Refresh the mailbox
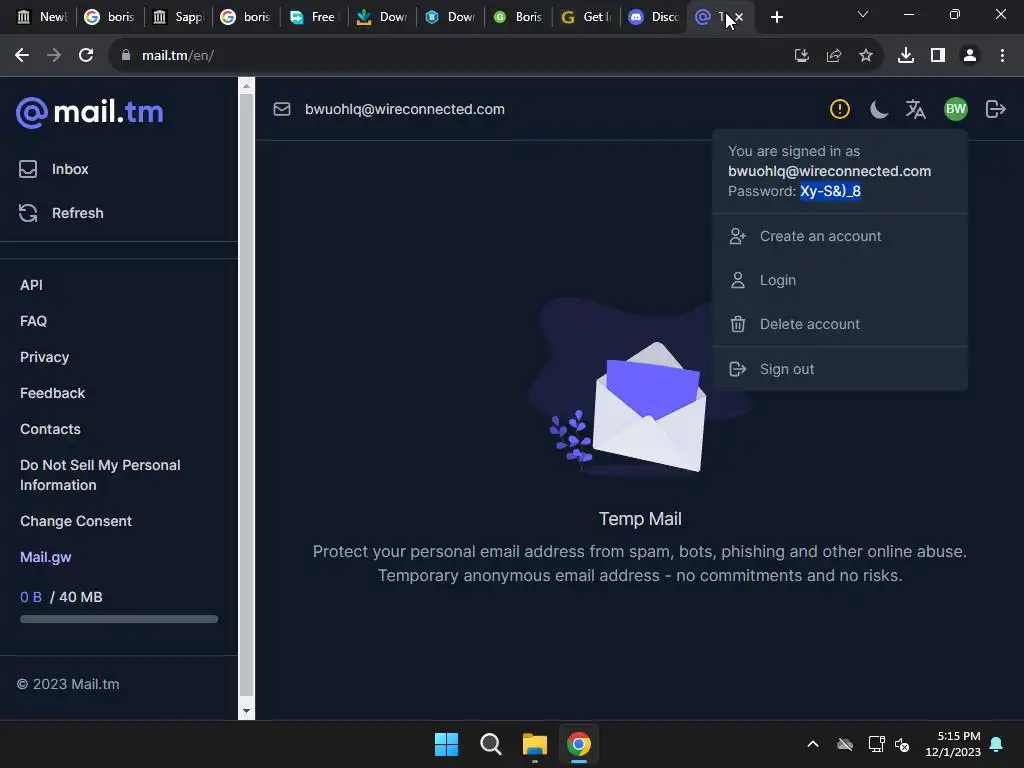This screenshot has height=768, width=1024. [x=61, y=213]
